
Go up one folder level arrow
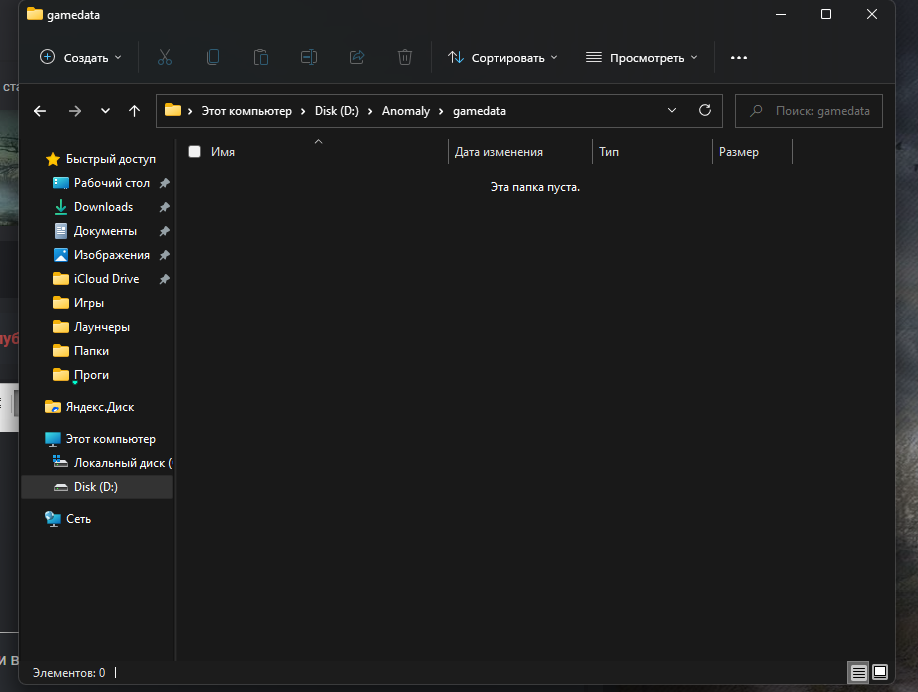click(x=134, y=111)
